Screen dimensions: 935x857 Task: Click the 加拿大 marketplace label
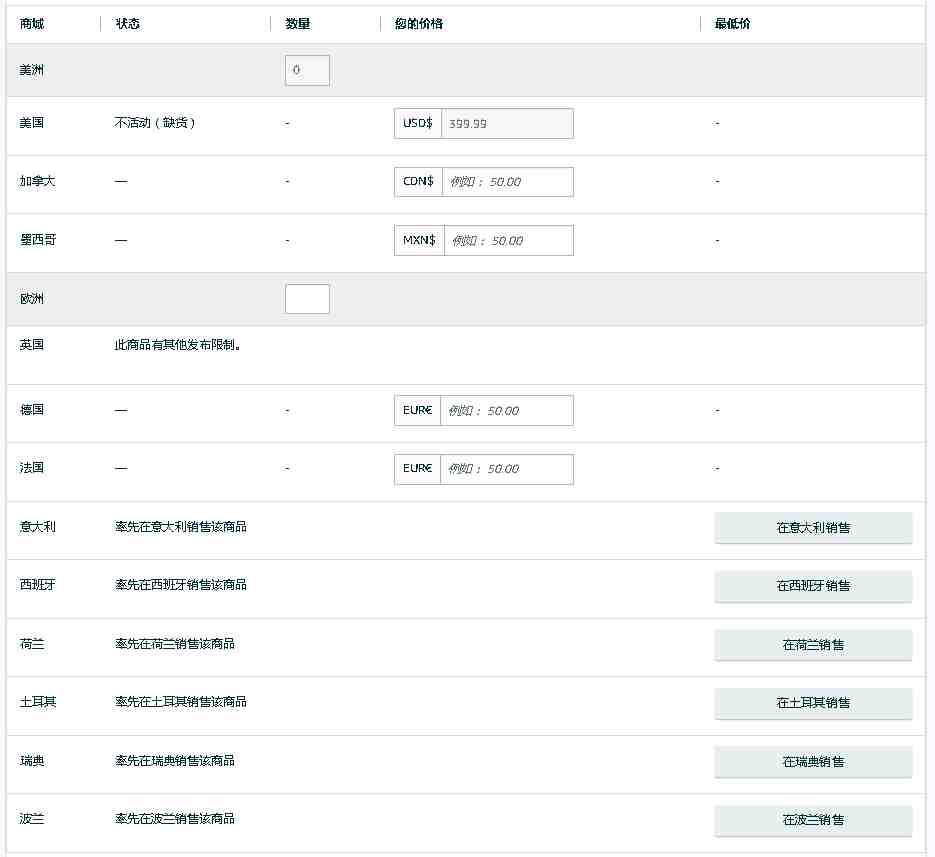pyautogui.click(x=38, y=181)
